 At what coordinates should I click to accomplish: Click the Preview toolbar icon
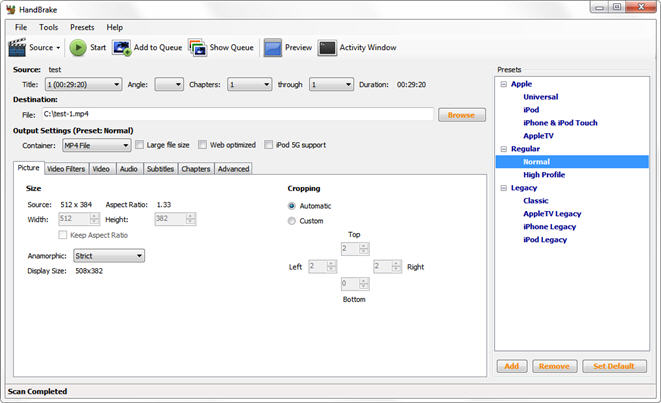(x=272, y=47)
